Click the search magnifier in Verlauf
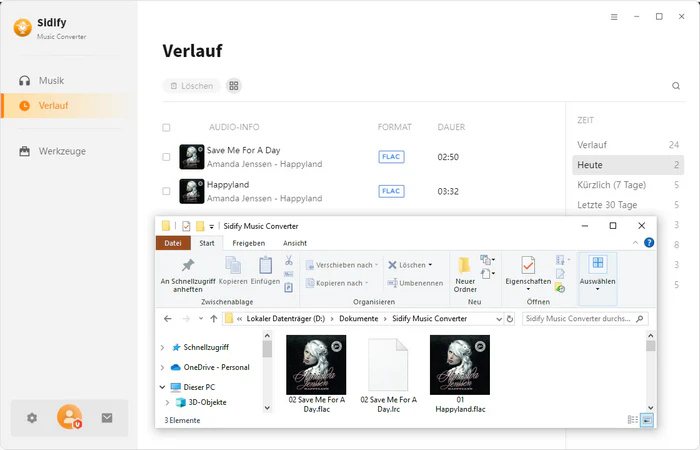This screenshot has height=450, width=700. pyautogui.click(x=676, y=86)
